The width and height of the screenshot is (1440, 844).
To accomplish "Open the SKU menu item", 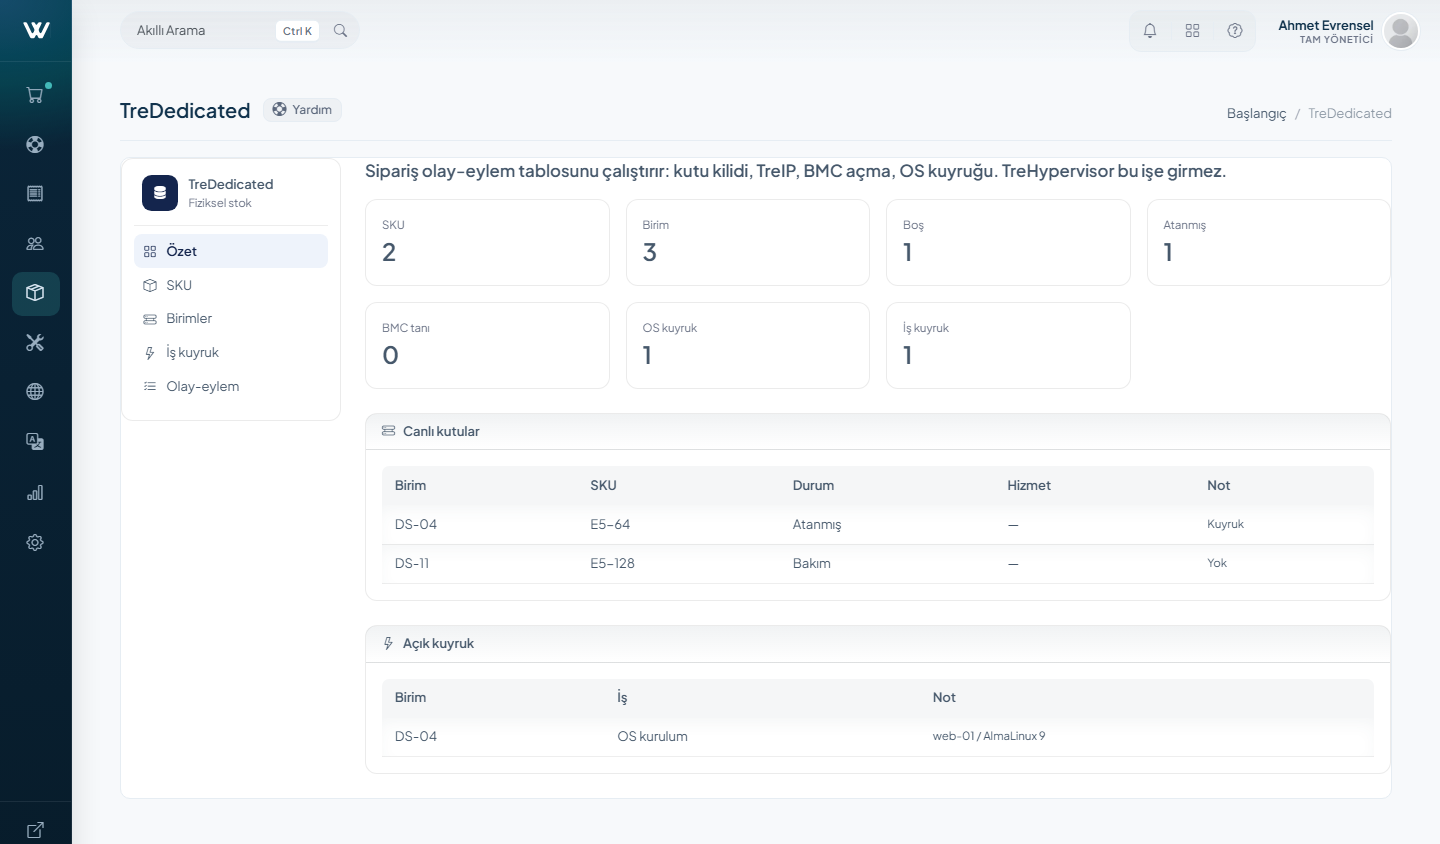I will coord(231,285).
